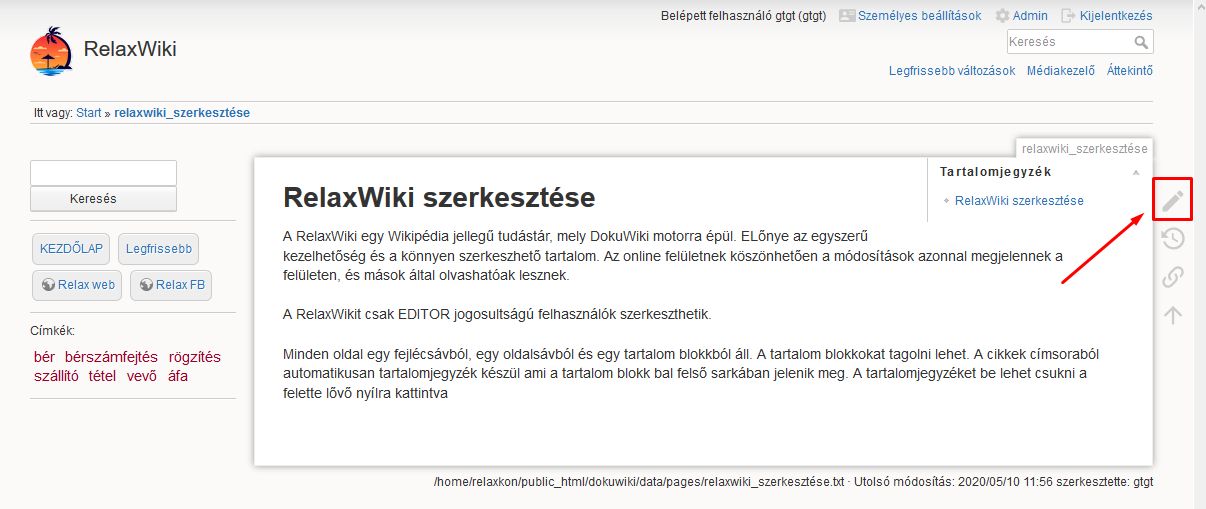Click the sidebar Legfrissebb button
Viewport: 1206px width, 509px height.
coord(158,249)
